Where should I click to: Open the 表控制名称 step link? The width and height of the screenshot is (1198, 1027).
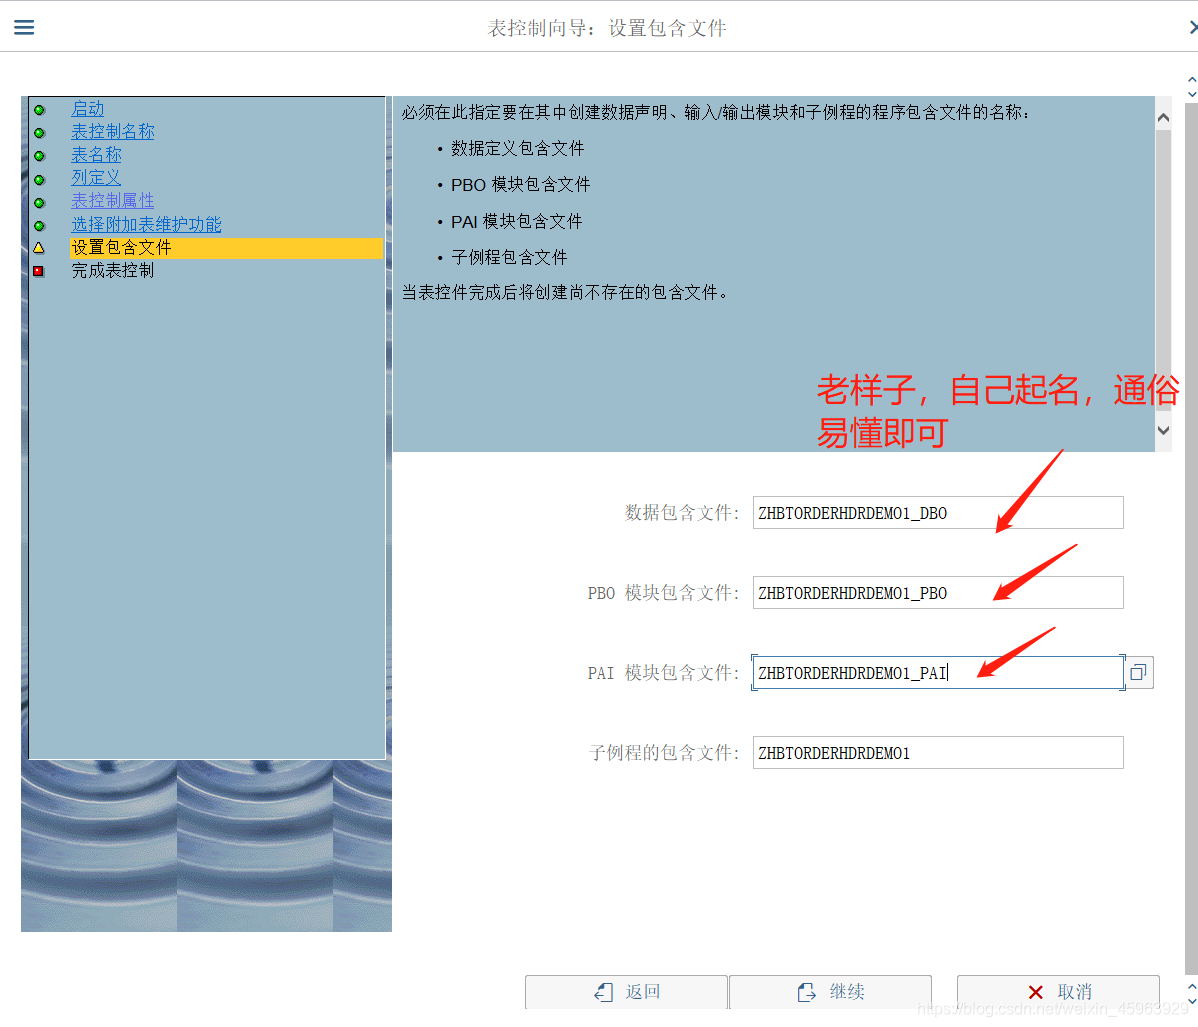[113, 131]
